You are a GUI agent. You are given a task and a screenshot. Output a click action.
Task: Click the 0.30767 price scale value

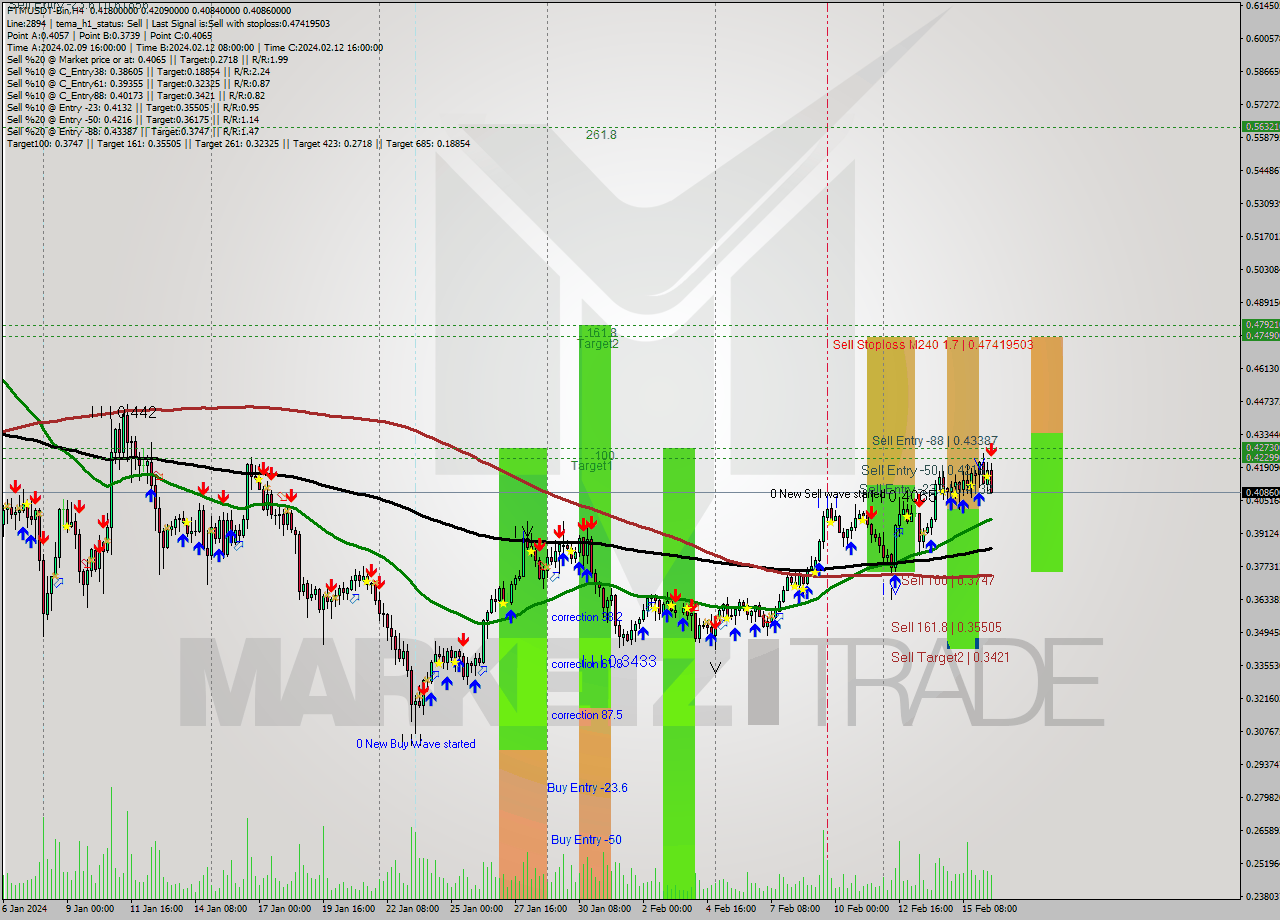point(1262,732)
